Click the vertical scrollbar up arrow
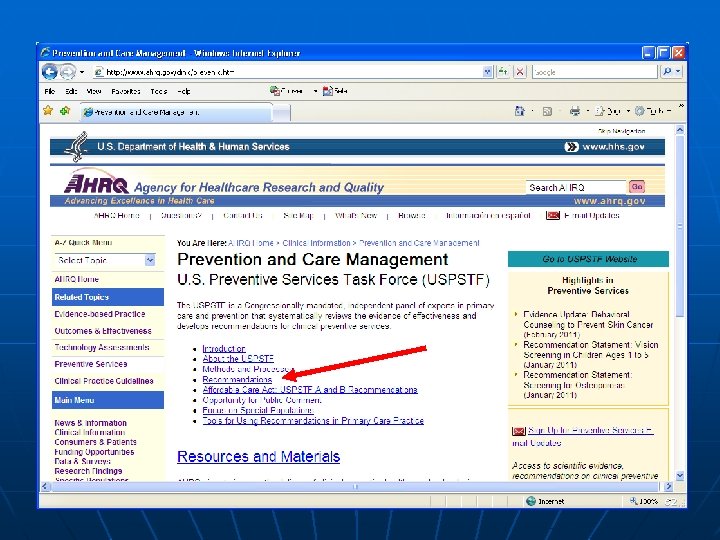 coord(680,130)
